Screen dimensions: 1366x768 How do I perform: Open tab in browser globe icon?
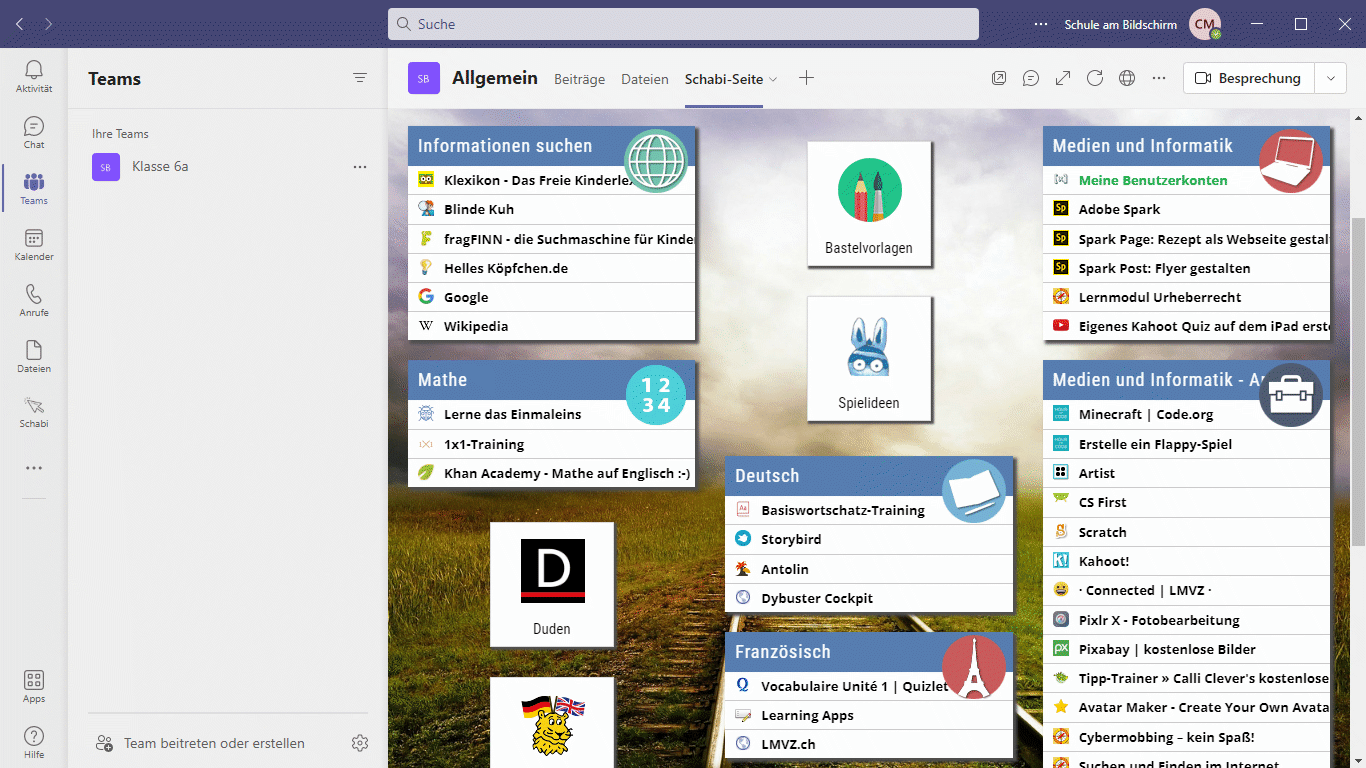click(1127, 78)
